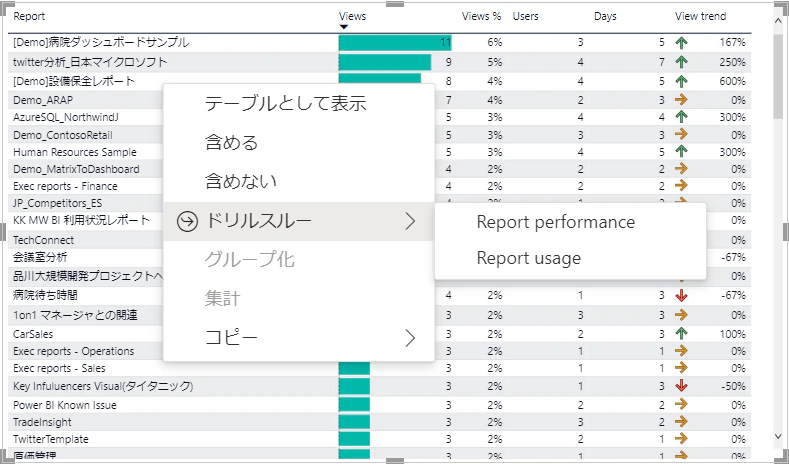Click Views data bar for twitter分析_日本マイクロソフト

pyautogui.click(x=385, y=62)
